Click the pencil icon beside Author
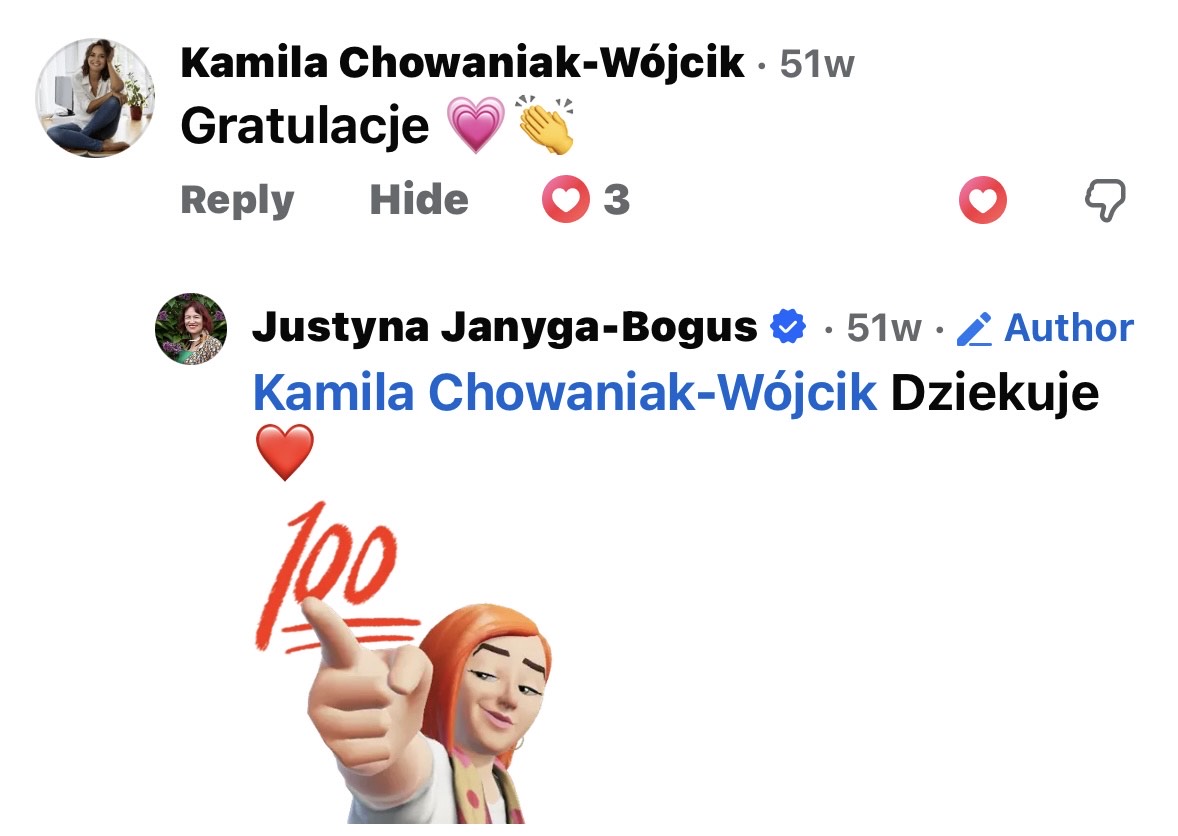This screenshot has width=1178, height=836. point(974,329)
